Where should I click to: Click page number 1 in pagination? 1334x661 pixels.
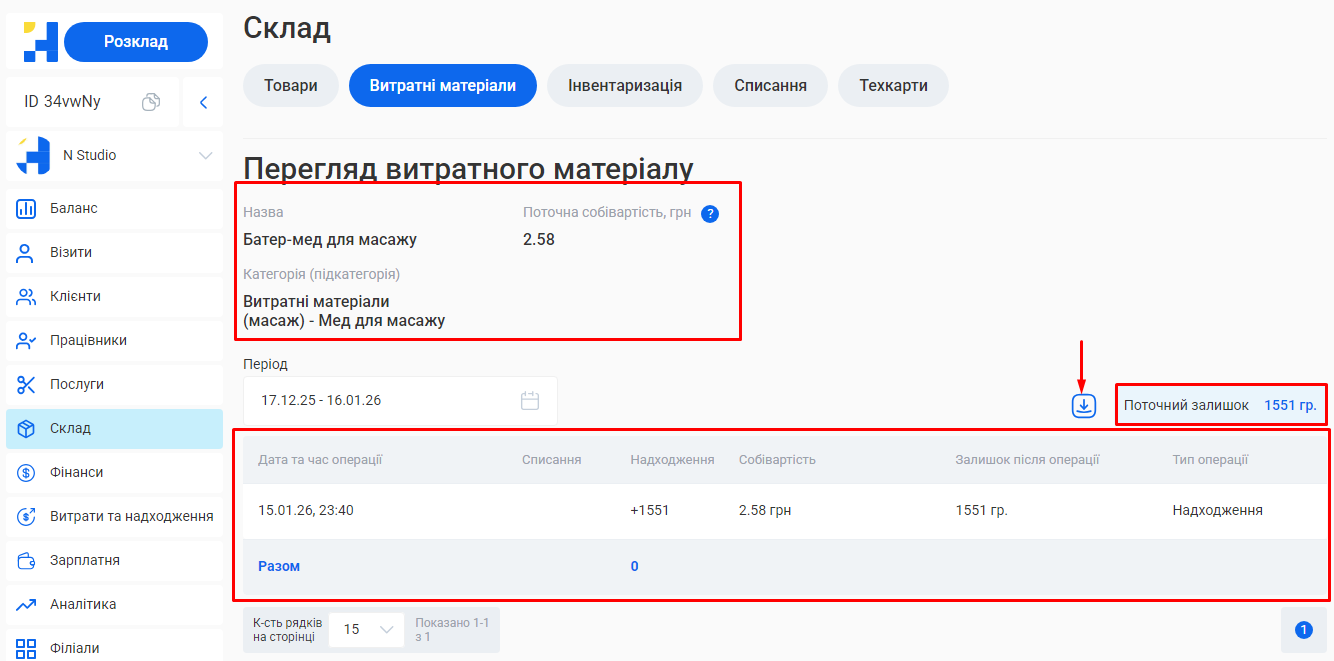click(1303, 630)
